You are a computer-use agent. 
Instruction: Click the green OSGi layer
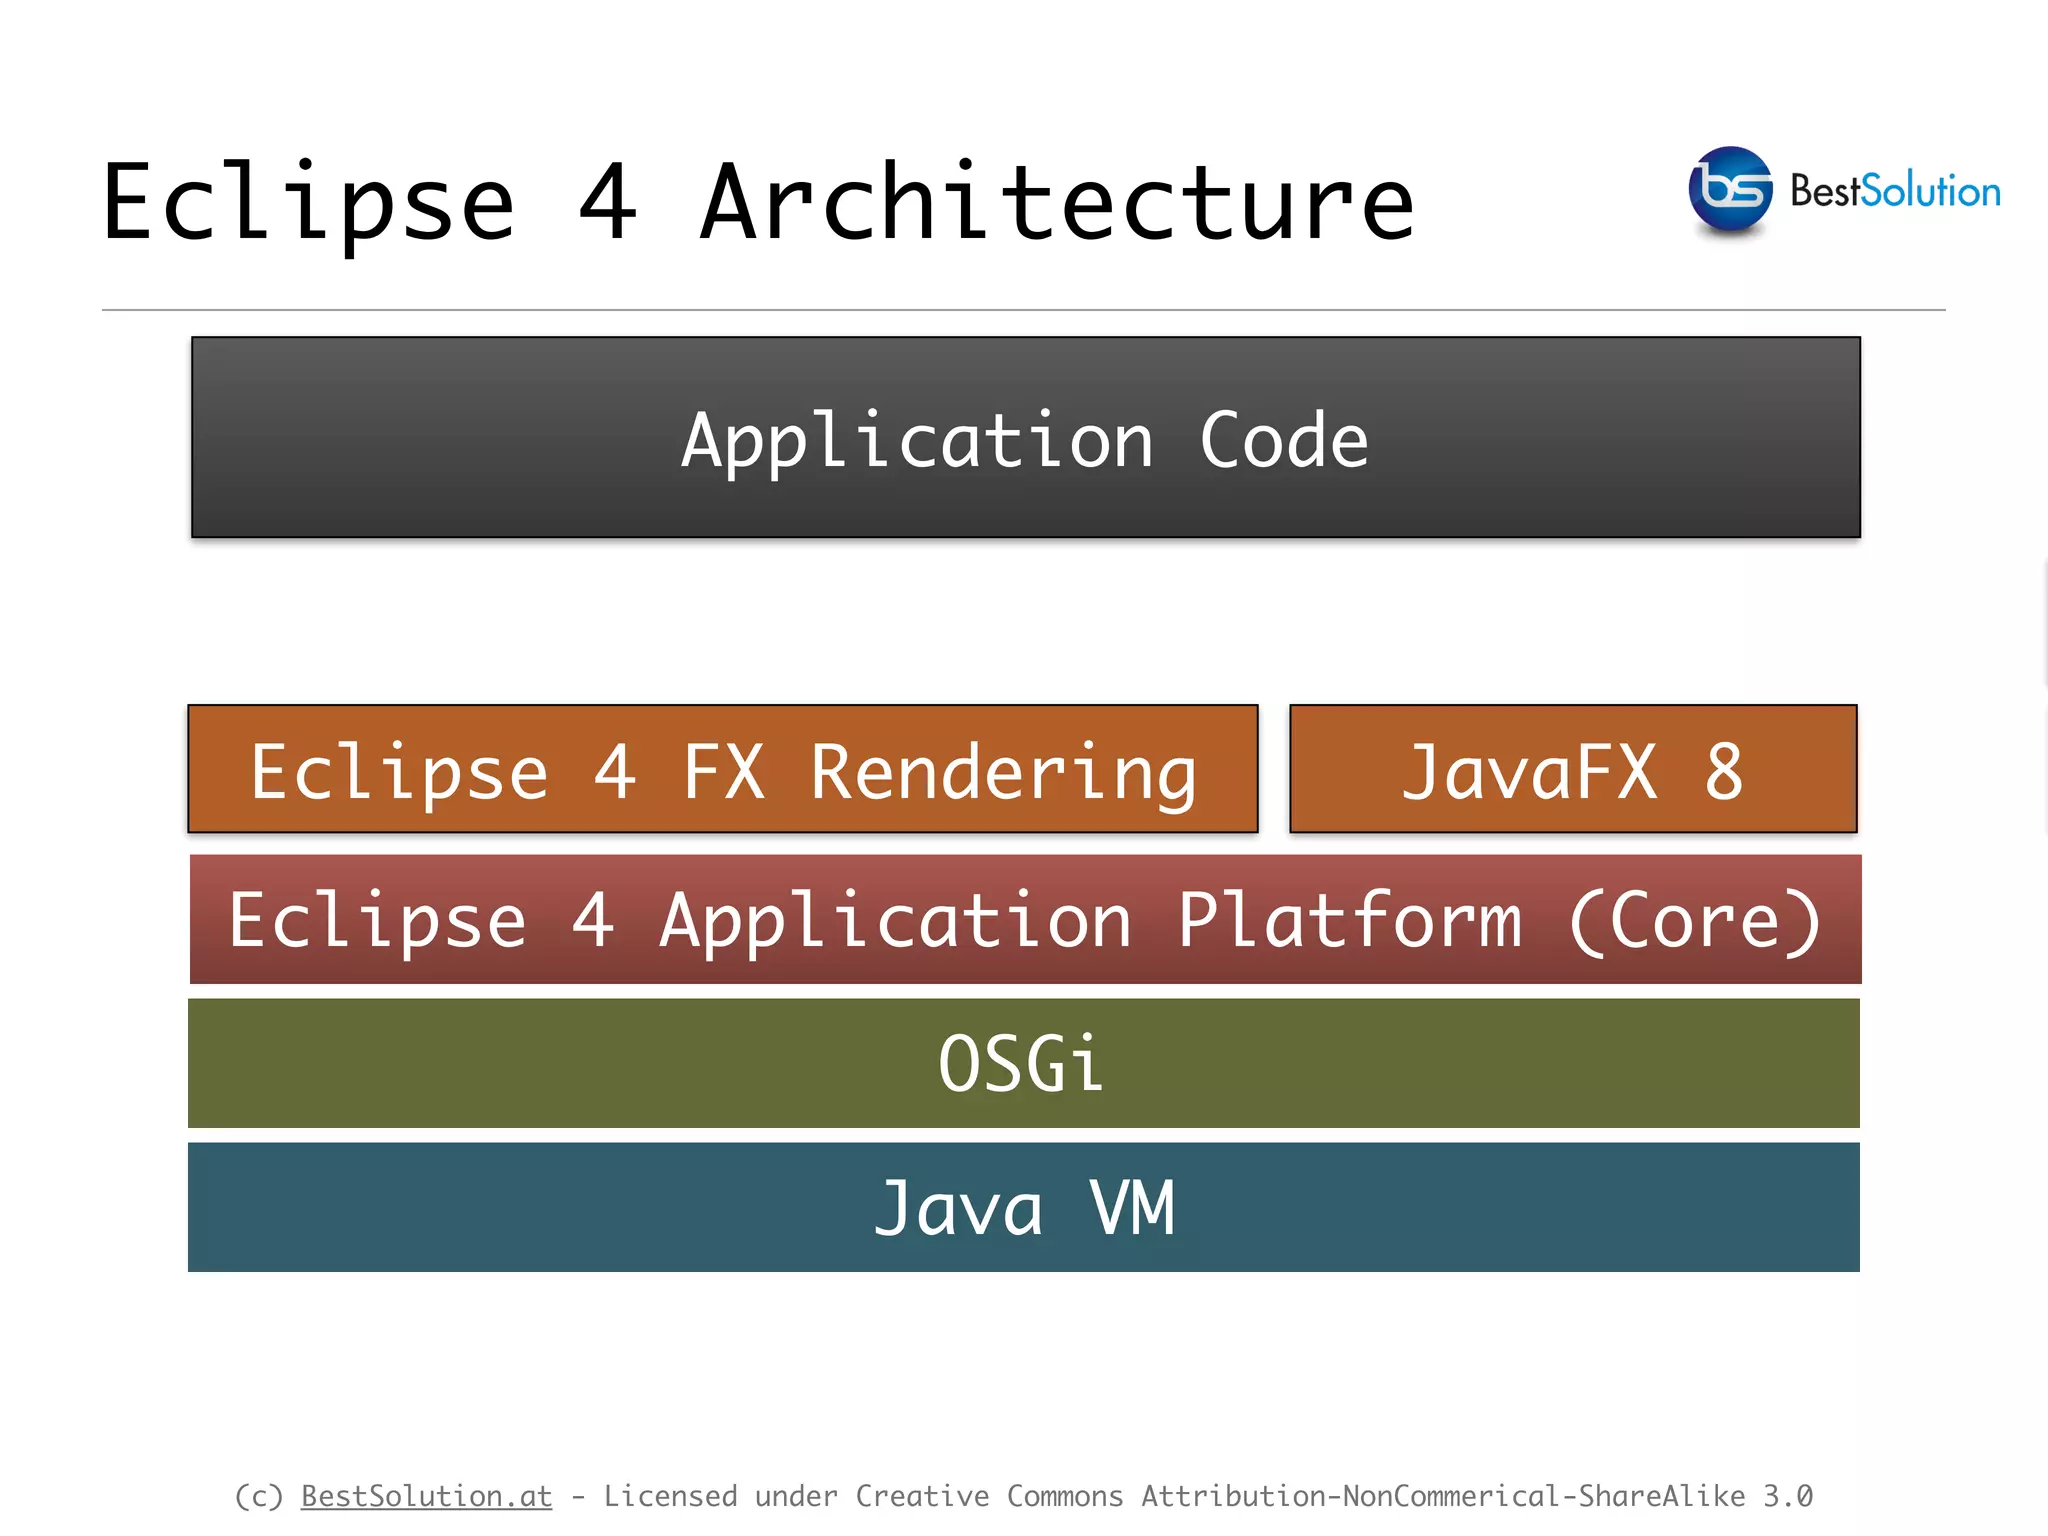1022,1063
